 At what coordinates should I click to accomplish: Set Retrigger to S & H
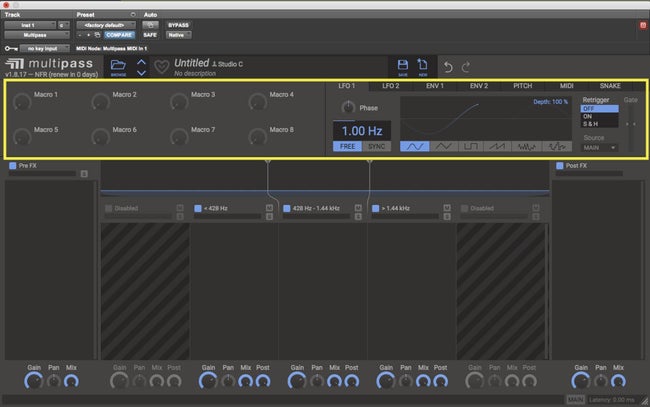pyautogui.click(x=599, y=124)
